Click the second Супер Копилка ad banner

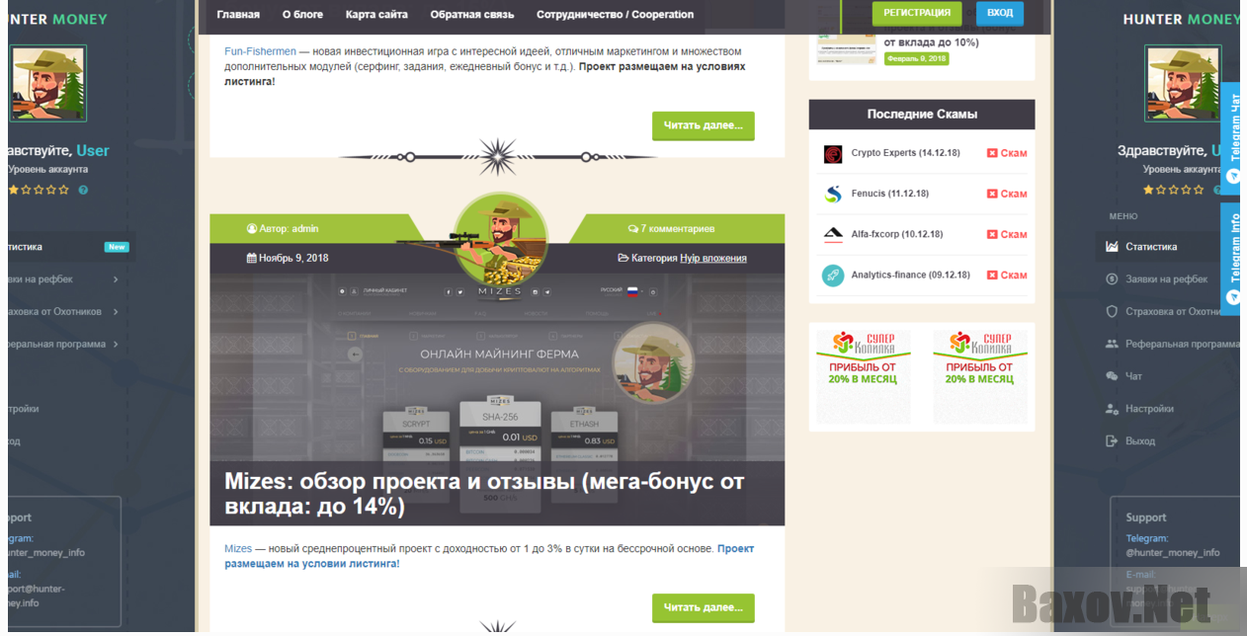tap(980, 377)
